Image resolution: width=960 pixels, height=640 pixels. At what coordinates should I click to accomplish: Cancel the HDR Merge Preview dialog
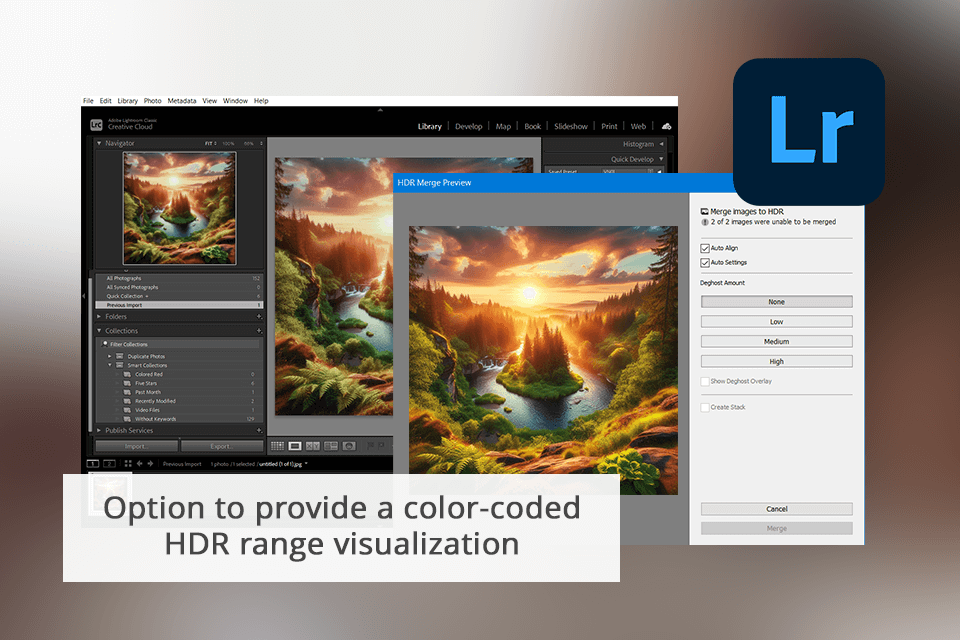point(776,509)
